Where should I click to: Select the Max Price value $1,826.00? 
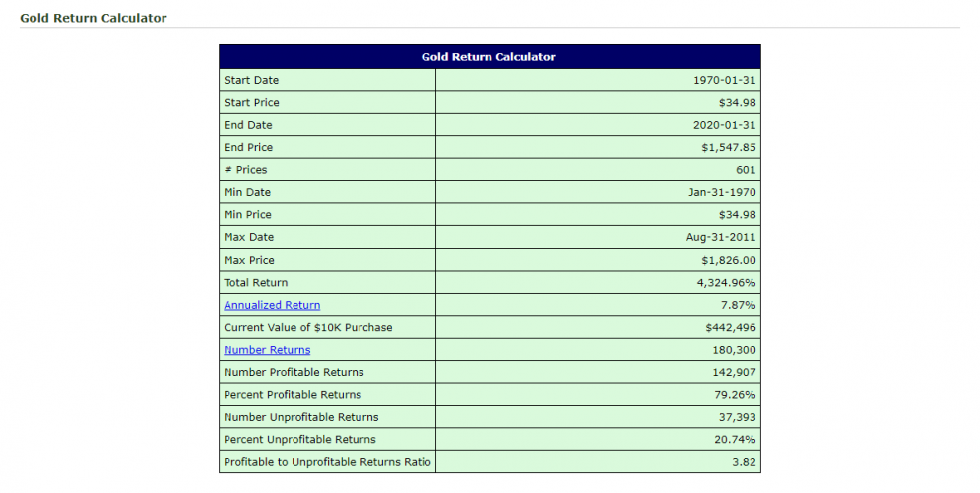point(729,260)
